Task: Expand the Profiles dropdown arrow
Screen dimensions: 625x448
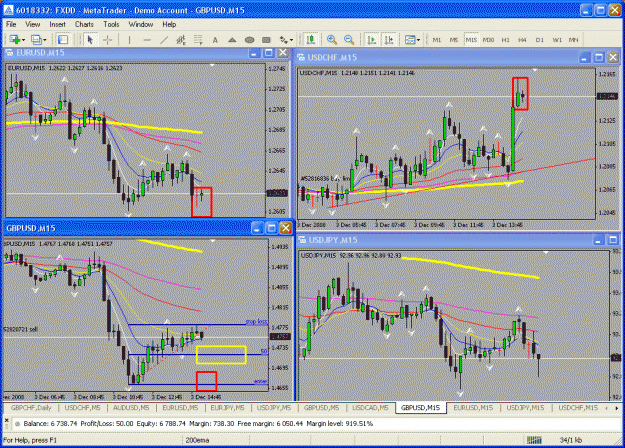Action: pyautogui.click(x=44, y=40)
